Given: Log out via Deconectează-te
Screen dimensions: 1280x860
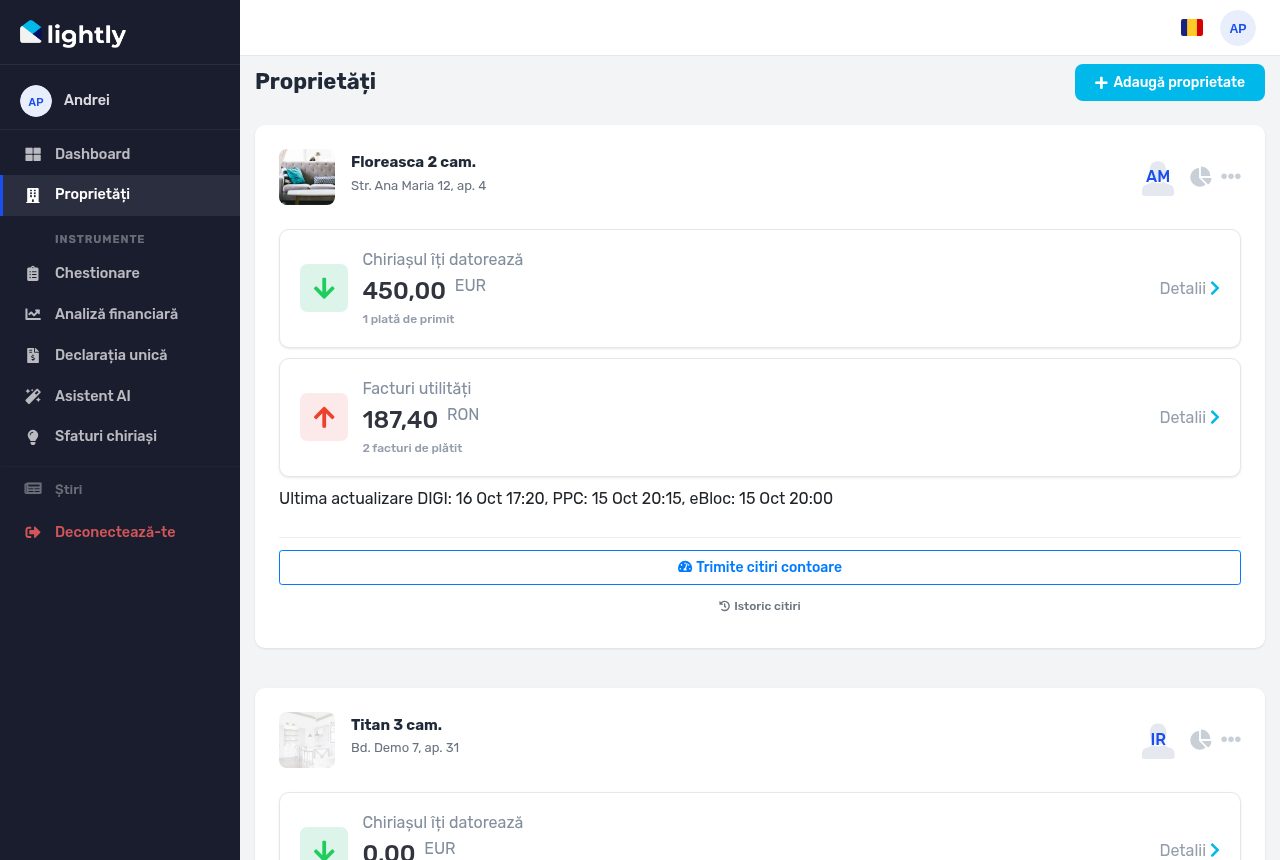Looking at the screenshot, I should coord(120,532).
